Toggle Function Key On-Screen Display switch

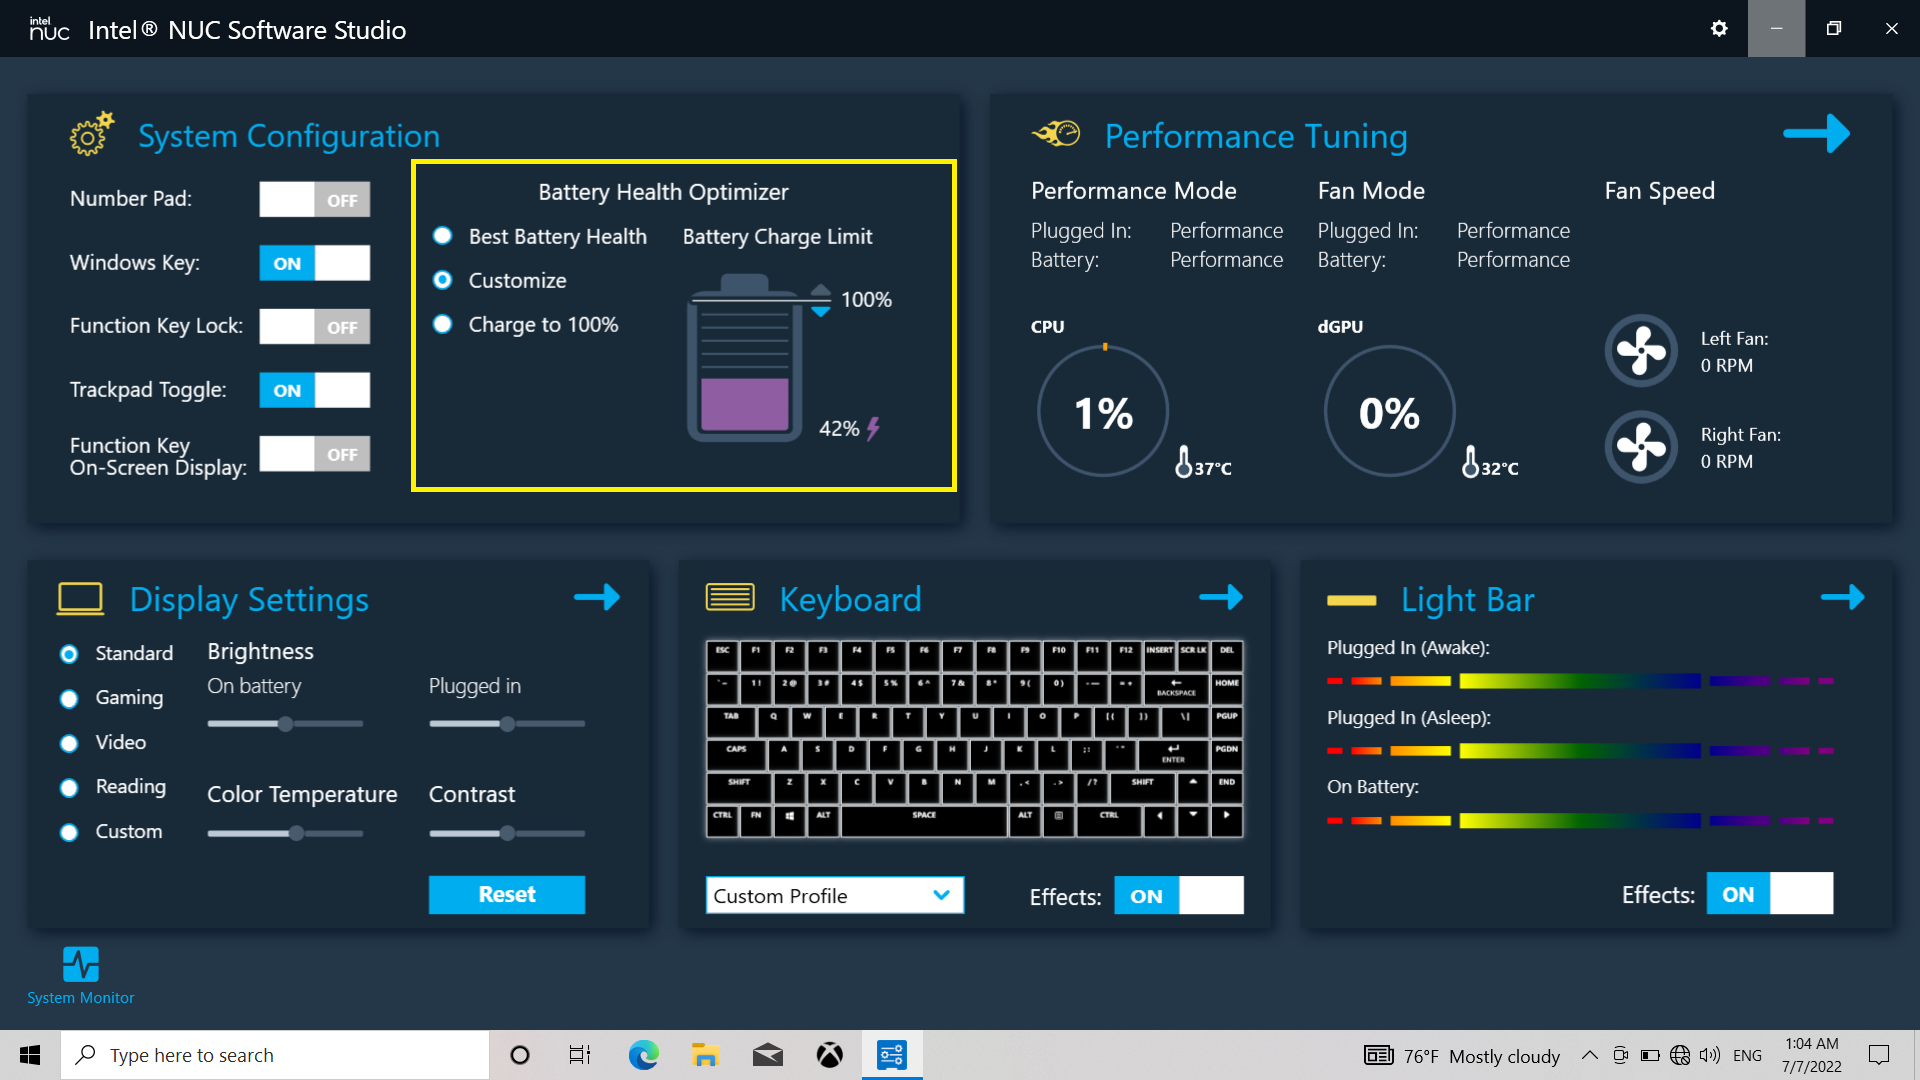tap(315, 454)
